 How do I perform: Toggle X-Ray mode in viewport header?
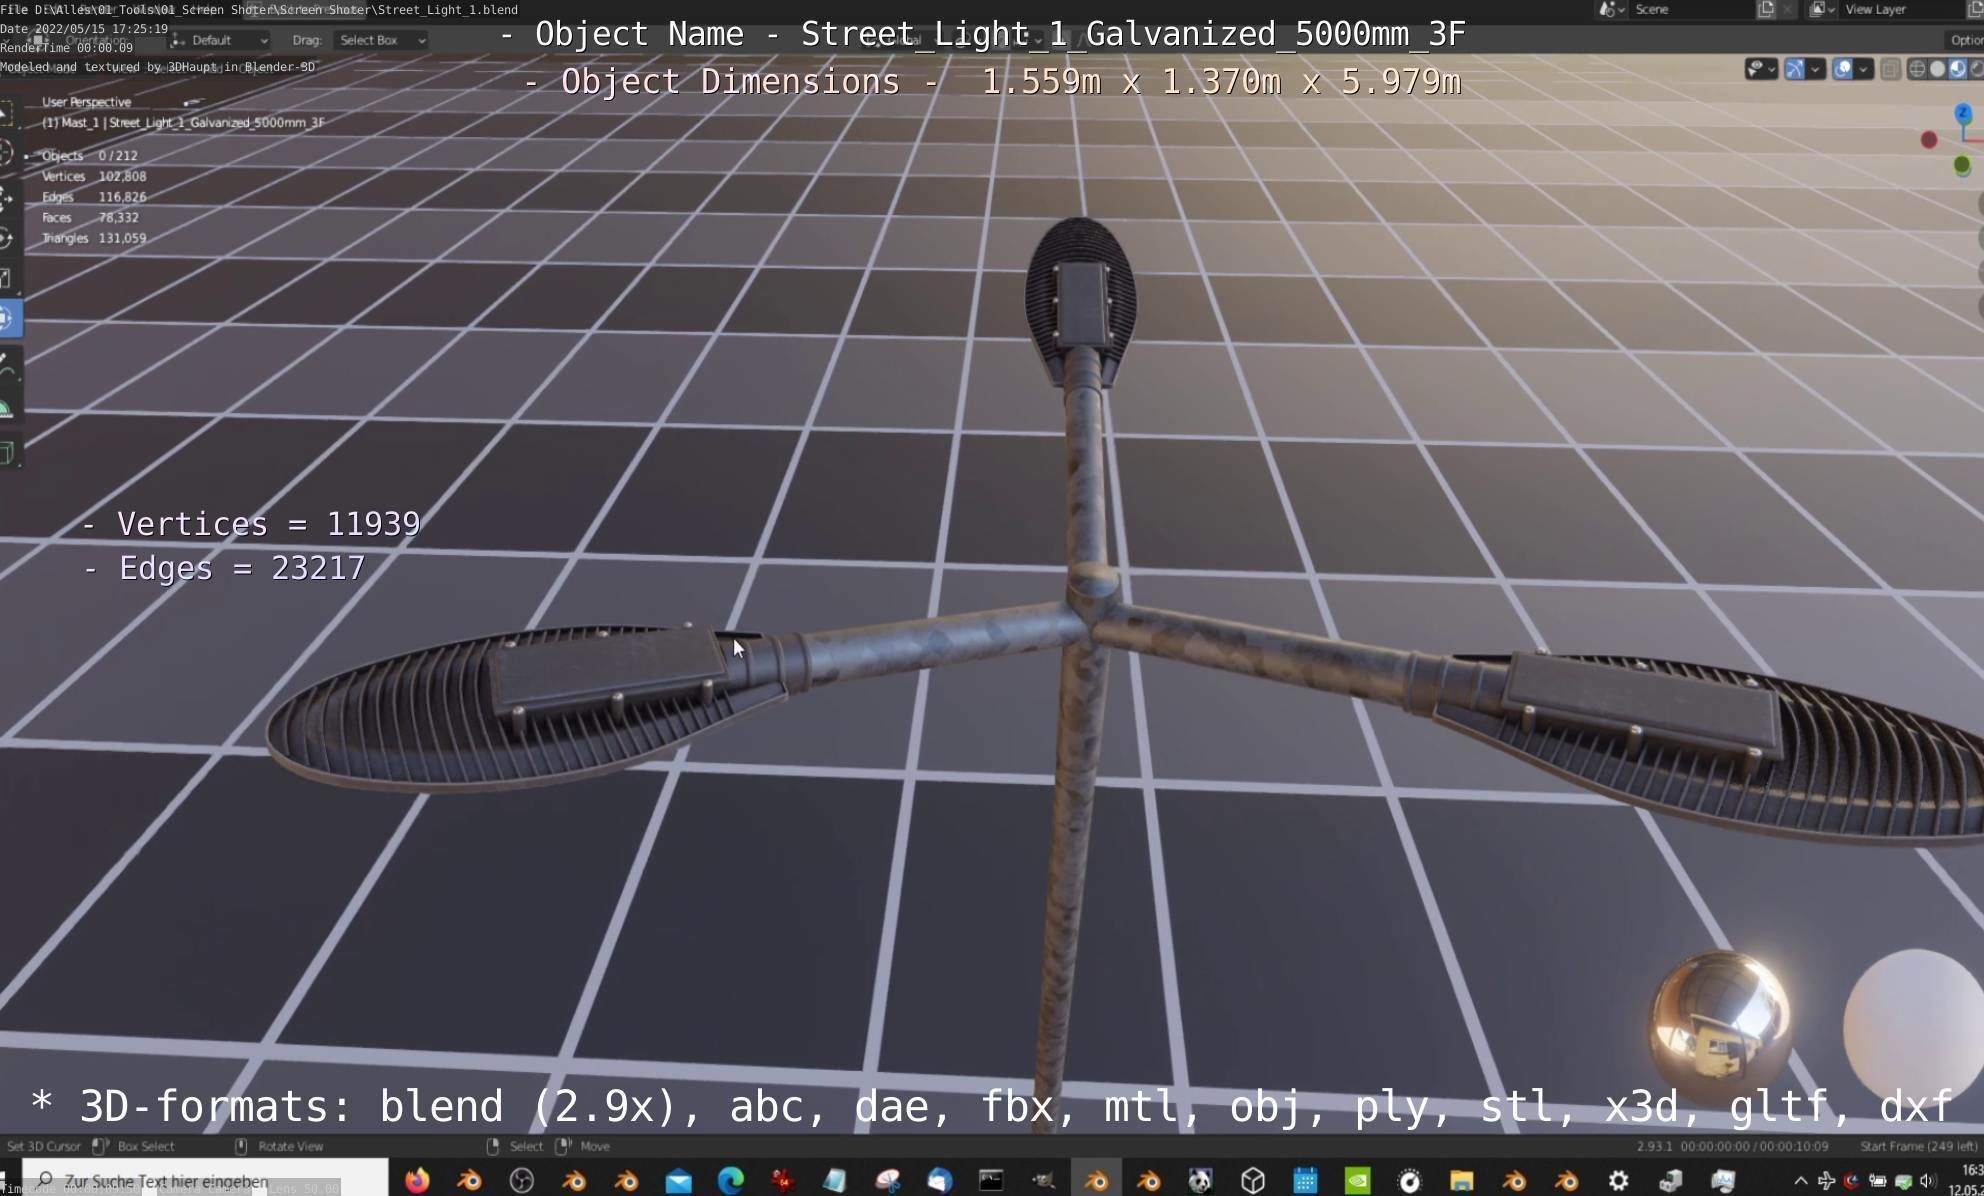coord(1890,69)
